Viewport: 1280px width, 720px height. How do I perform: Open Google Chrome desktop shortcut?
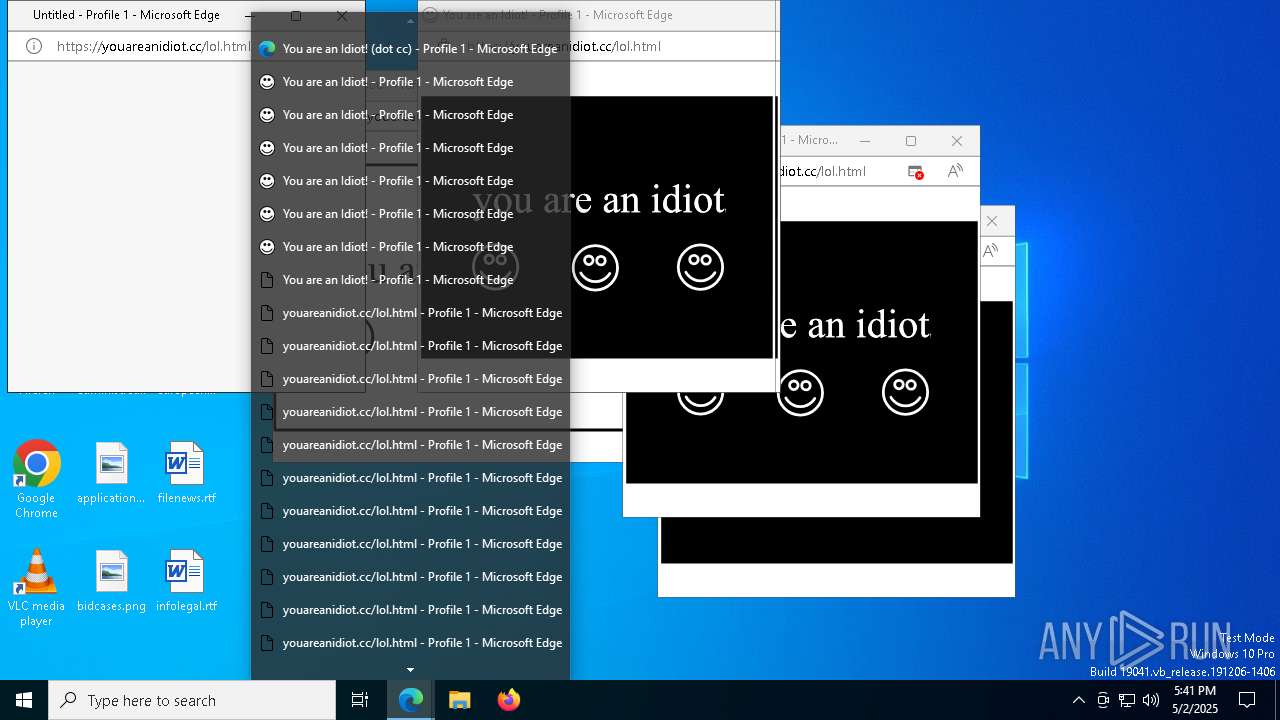tap(37, 480)
